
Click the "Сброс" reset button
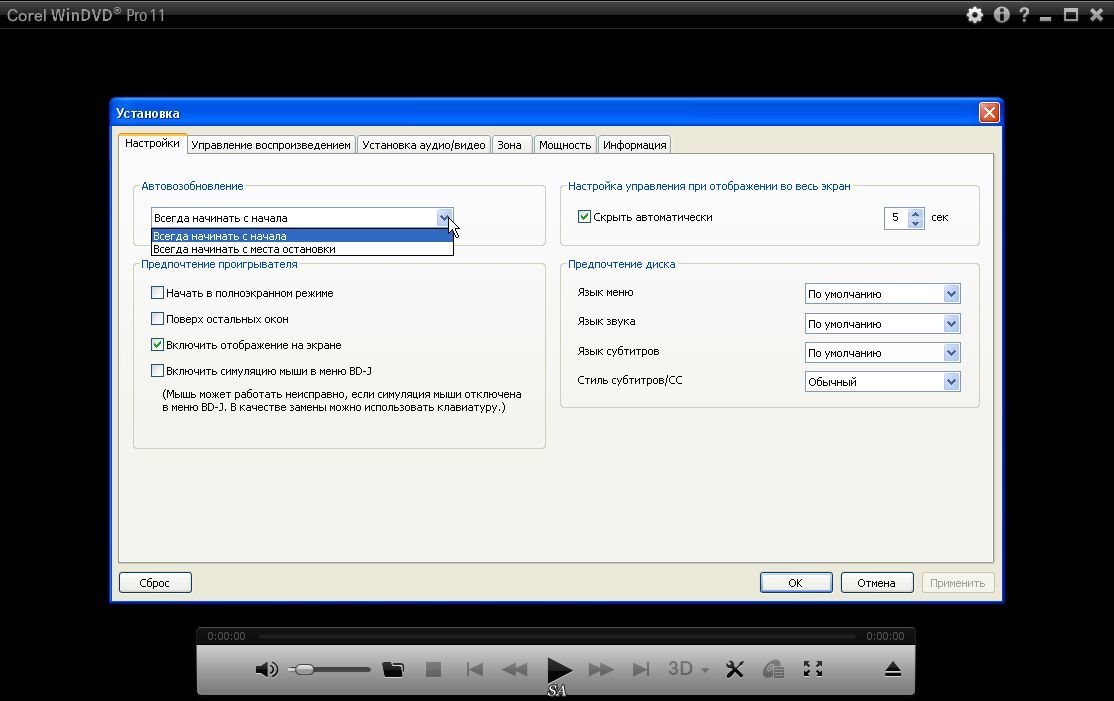155,583
